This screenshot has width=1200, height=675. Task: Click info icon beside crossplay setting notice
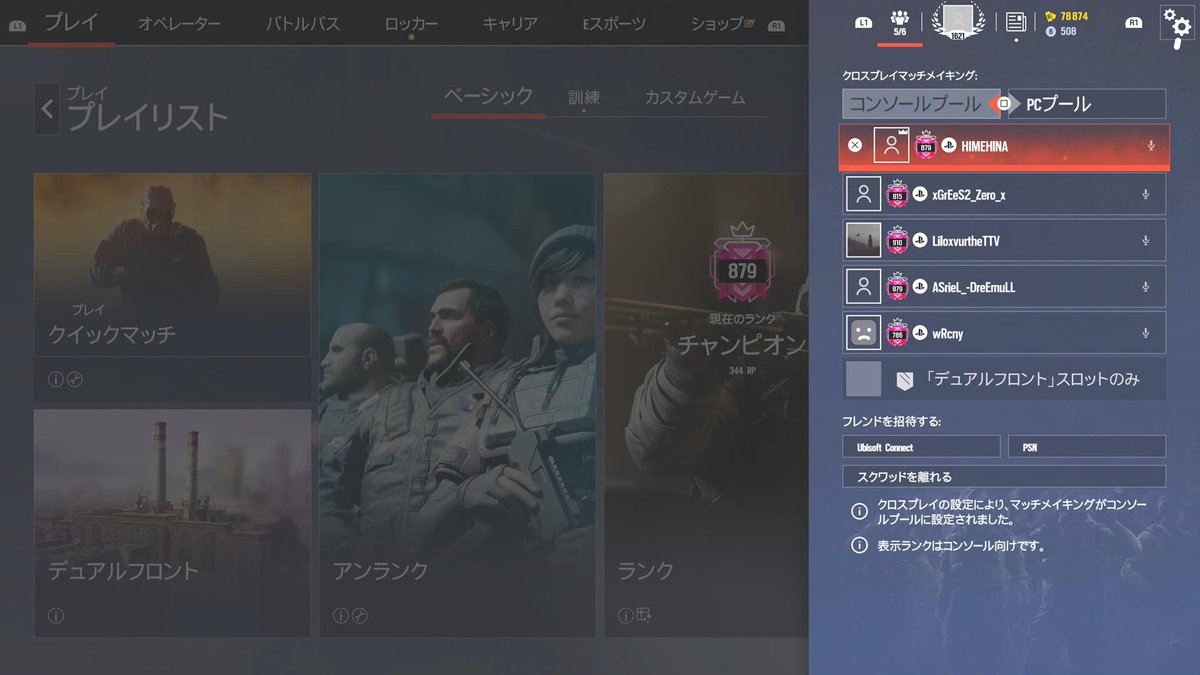tap(858, 511)
